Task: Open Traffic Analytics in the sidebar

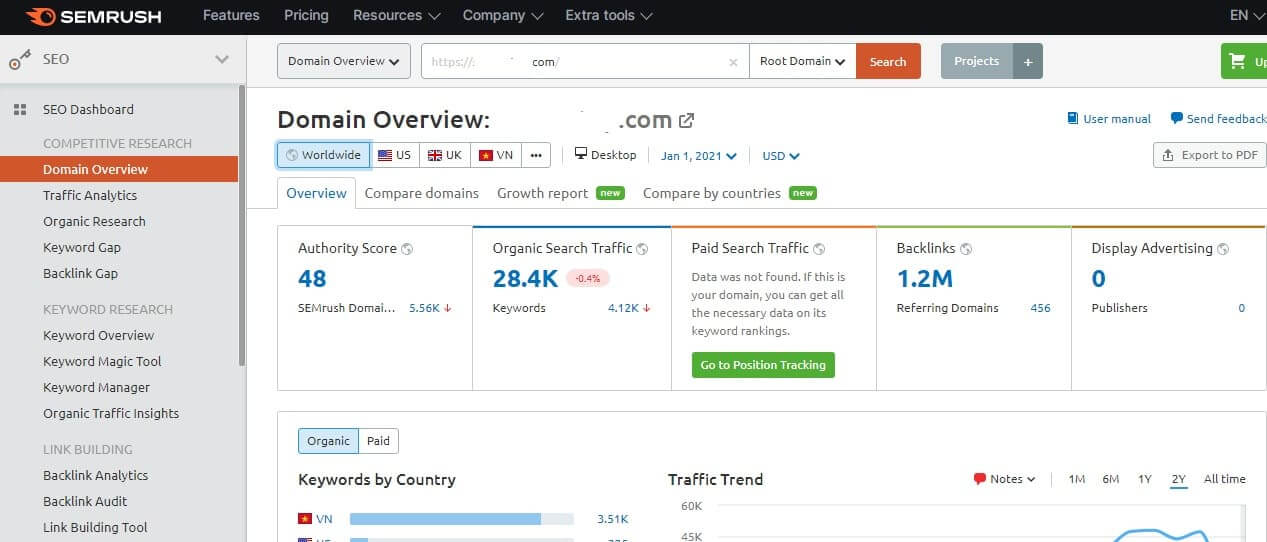Action: pos(90,196)
